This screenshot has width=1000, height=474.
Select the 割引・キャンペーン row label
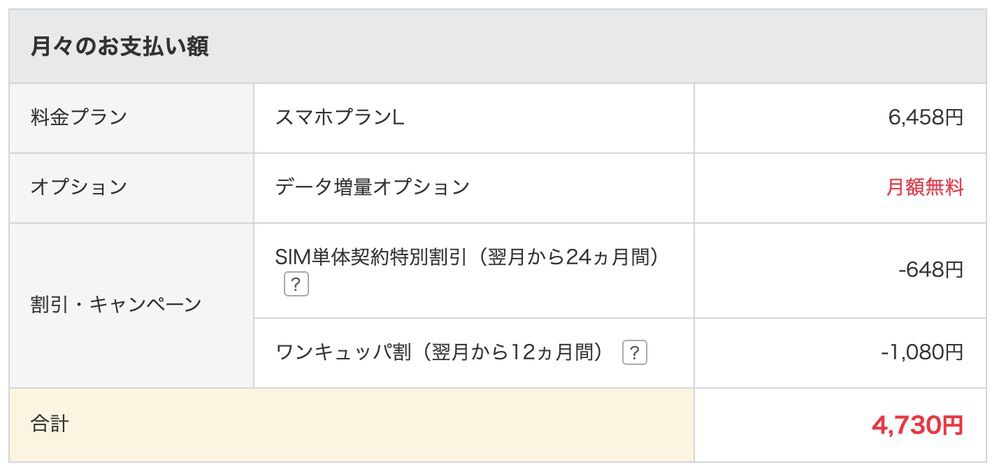click(116, 305)
